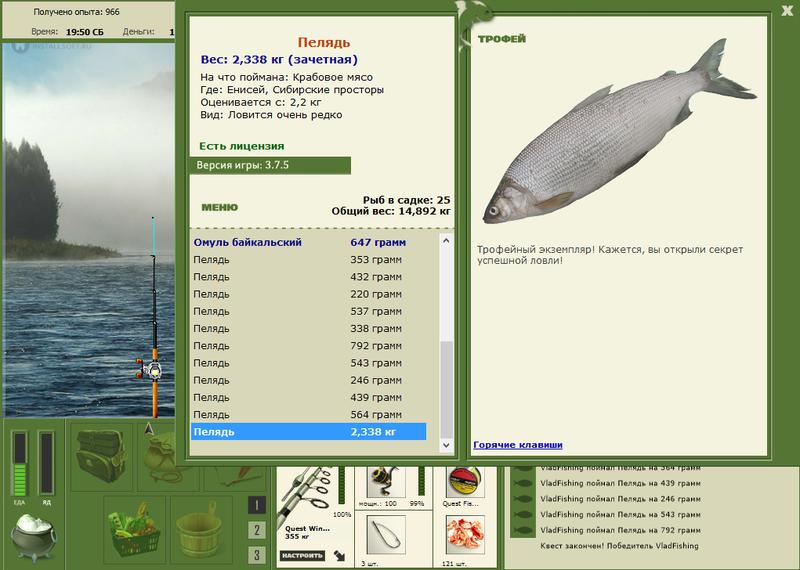The image size is (800, 570).
Task: Click the fish list scrollbar thumb
Action: coord(446,390)
